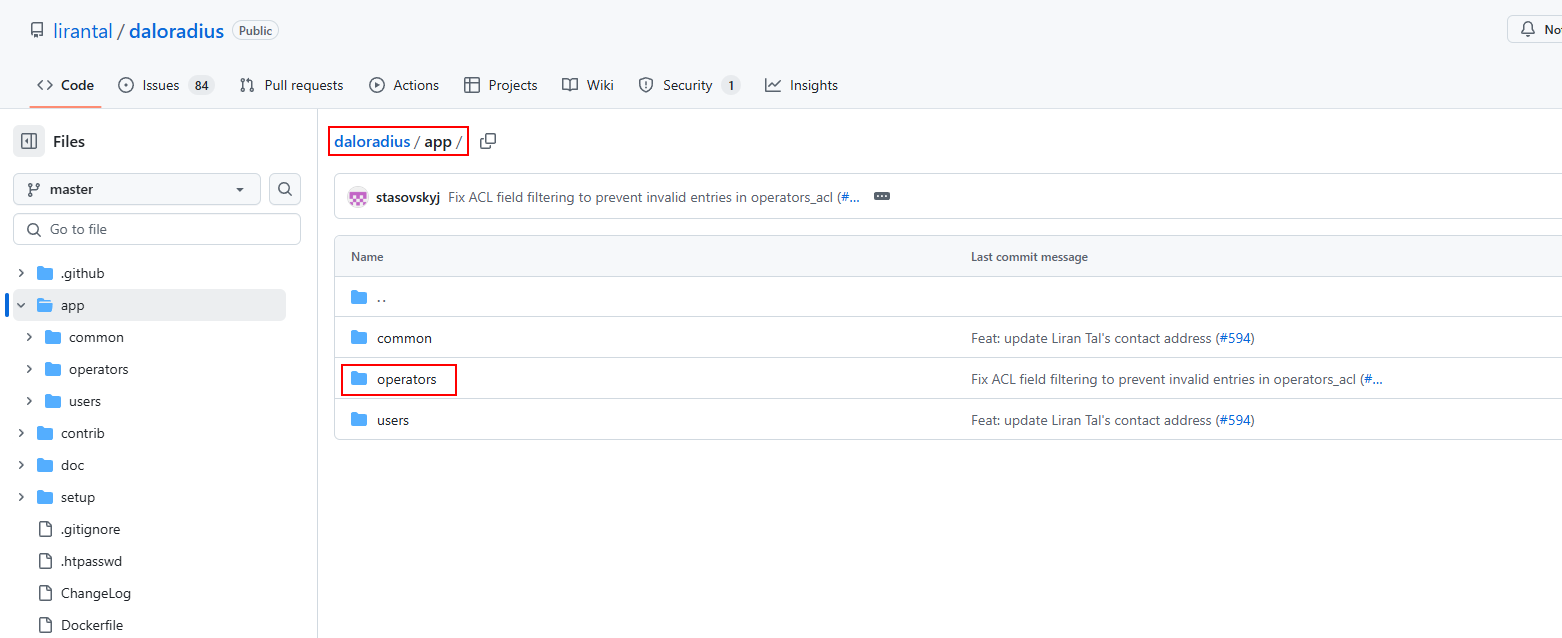Click the Notifications bell button
1562x638 pixels.
click(x=1535, y=29)
